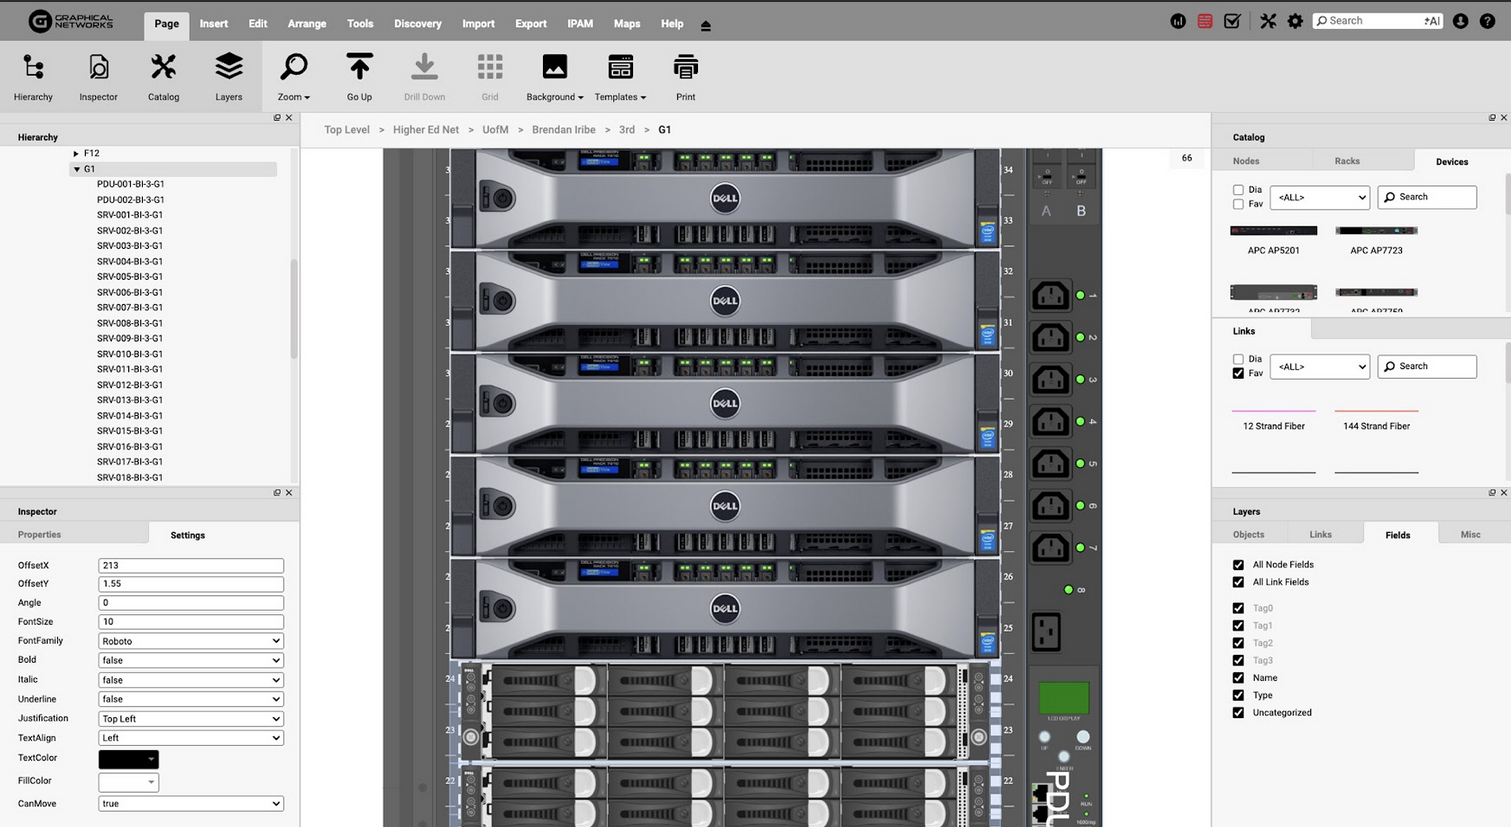Screen dimensions: 1511x827
Task: Open the Discovery menu
Action: point(417,24)
